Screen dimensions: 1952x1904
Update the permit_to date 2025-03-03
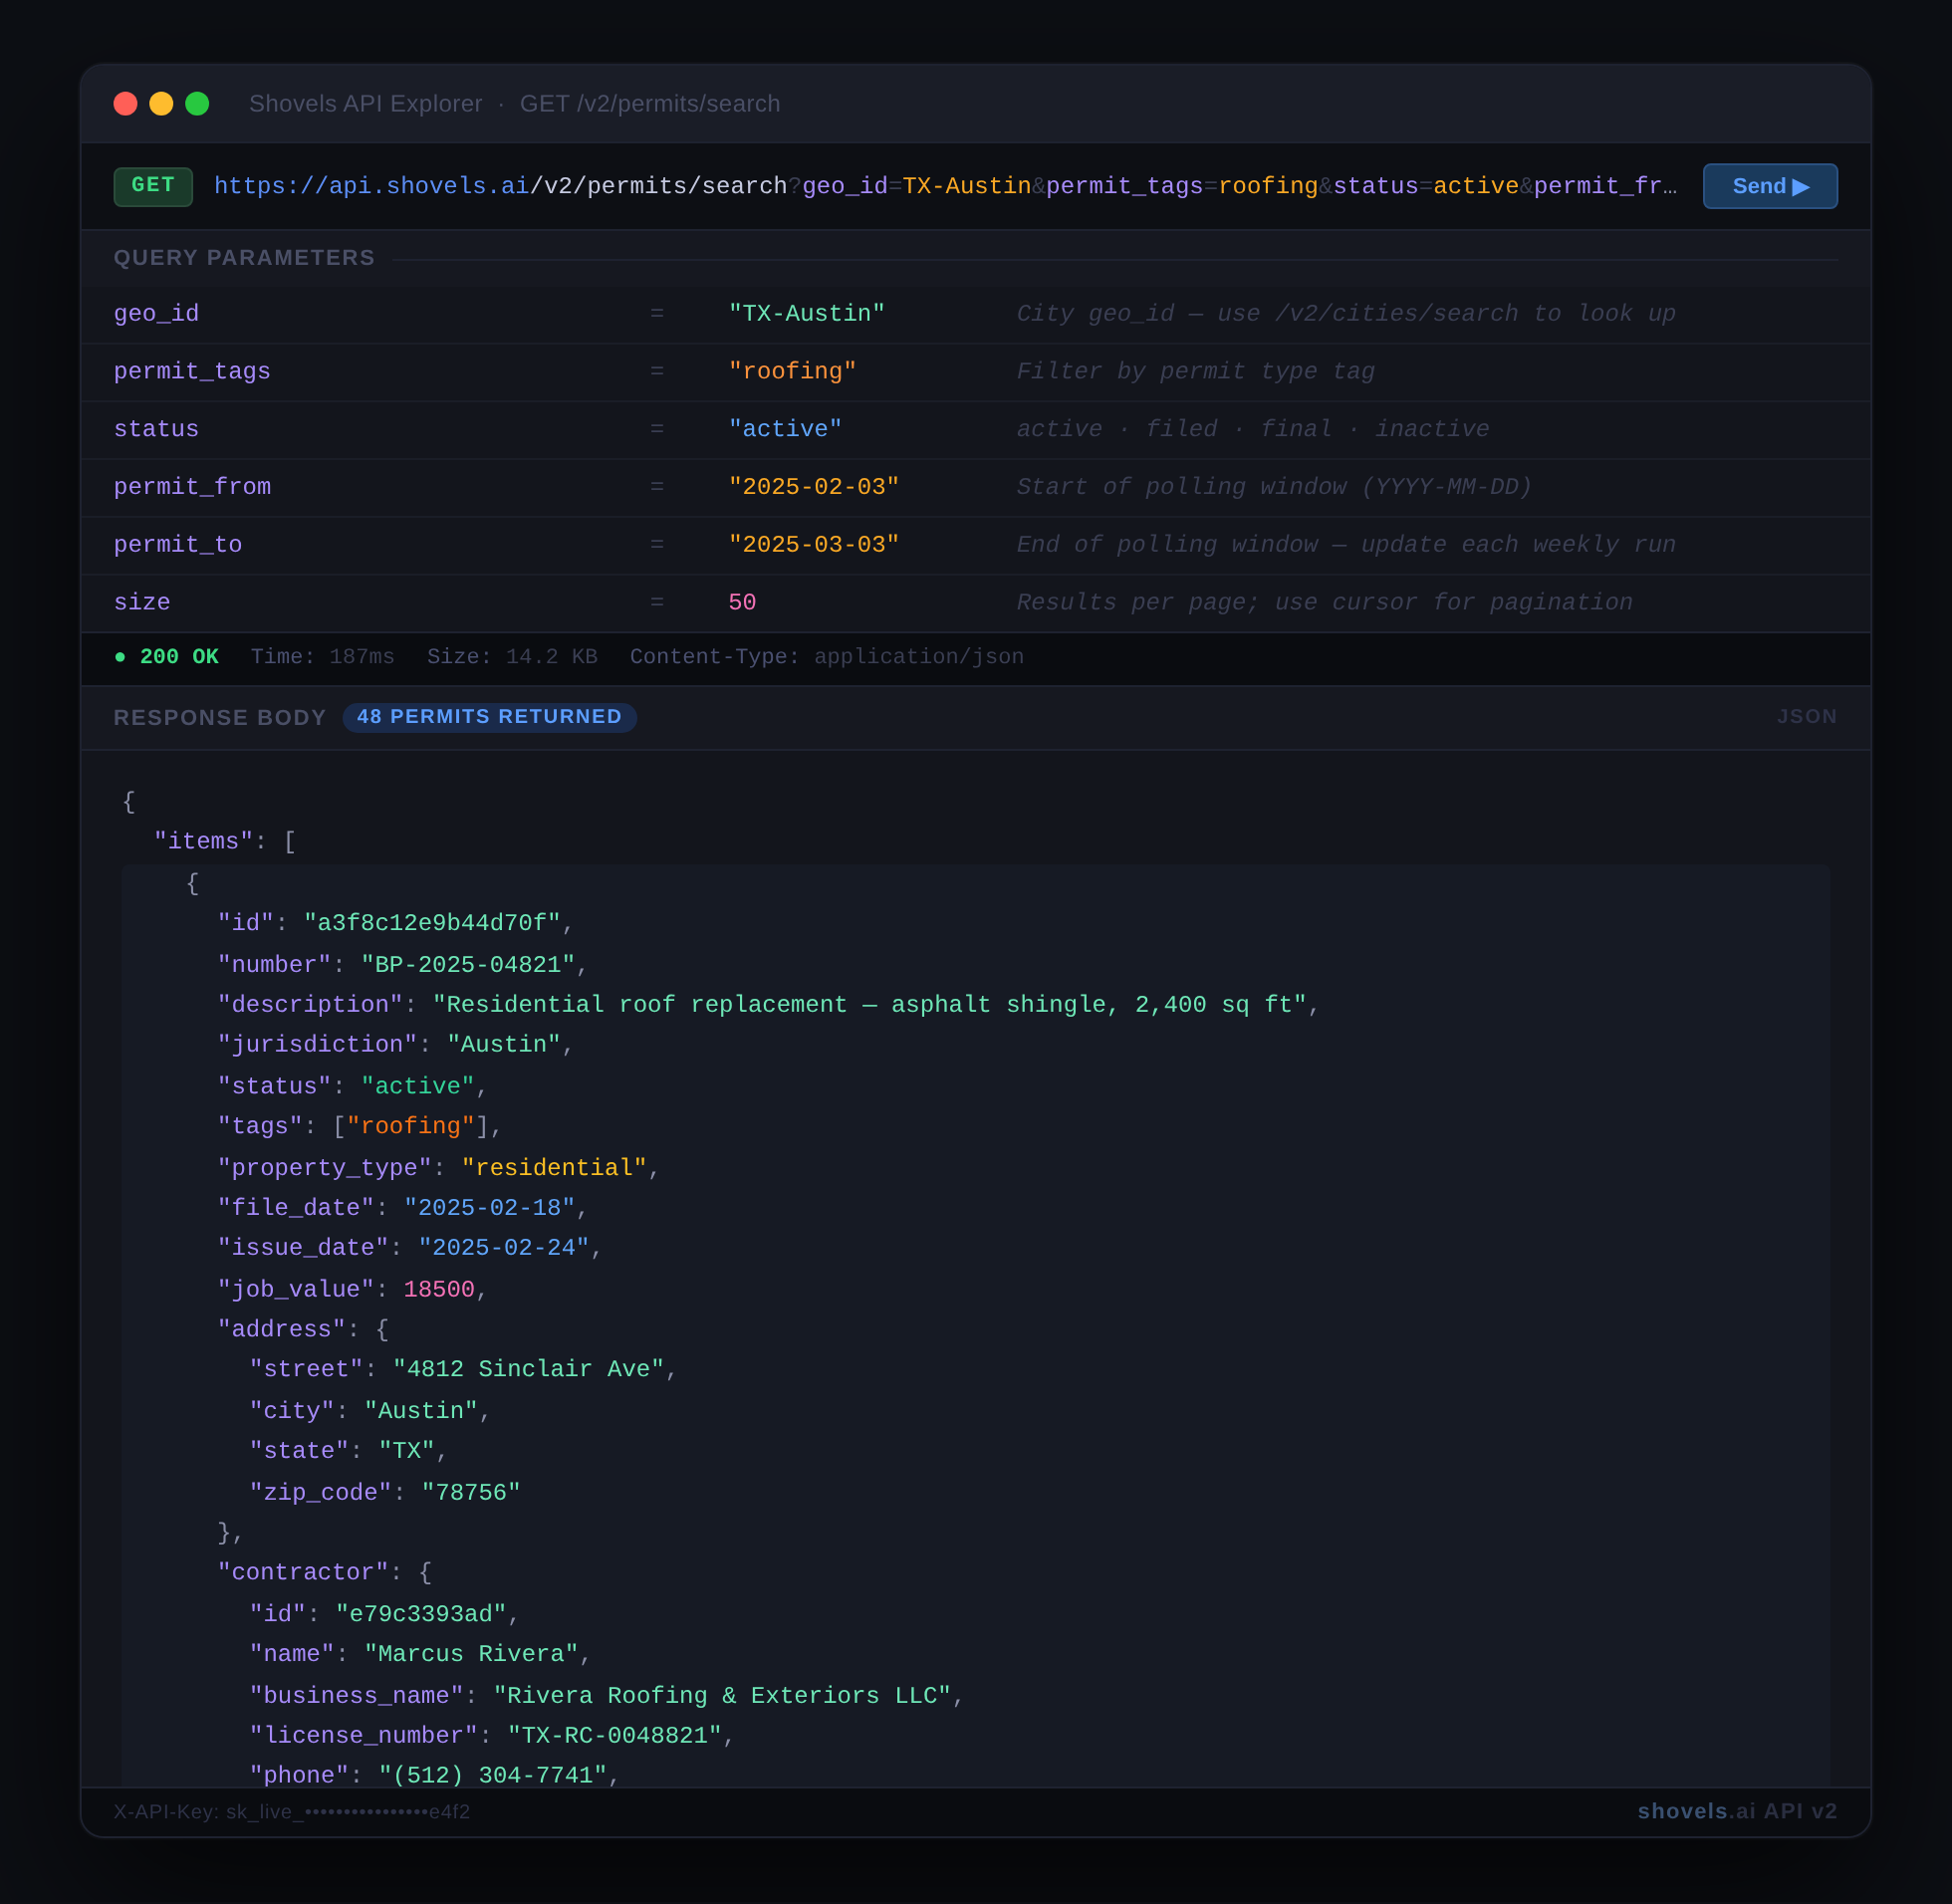pyautogui.click(x=814, y=544)
